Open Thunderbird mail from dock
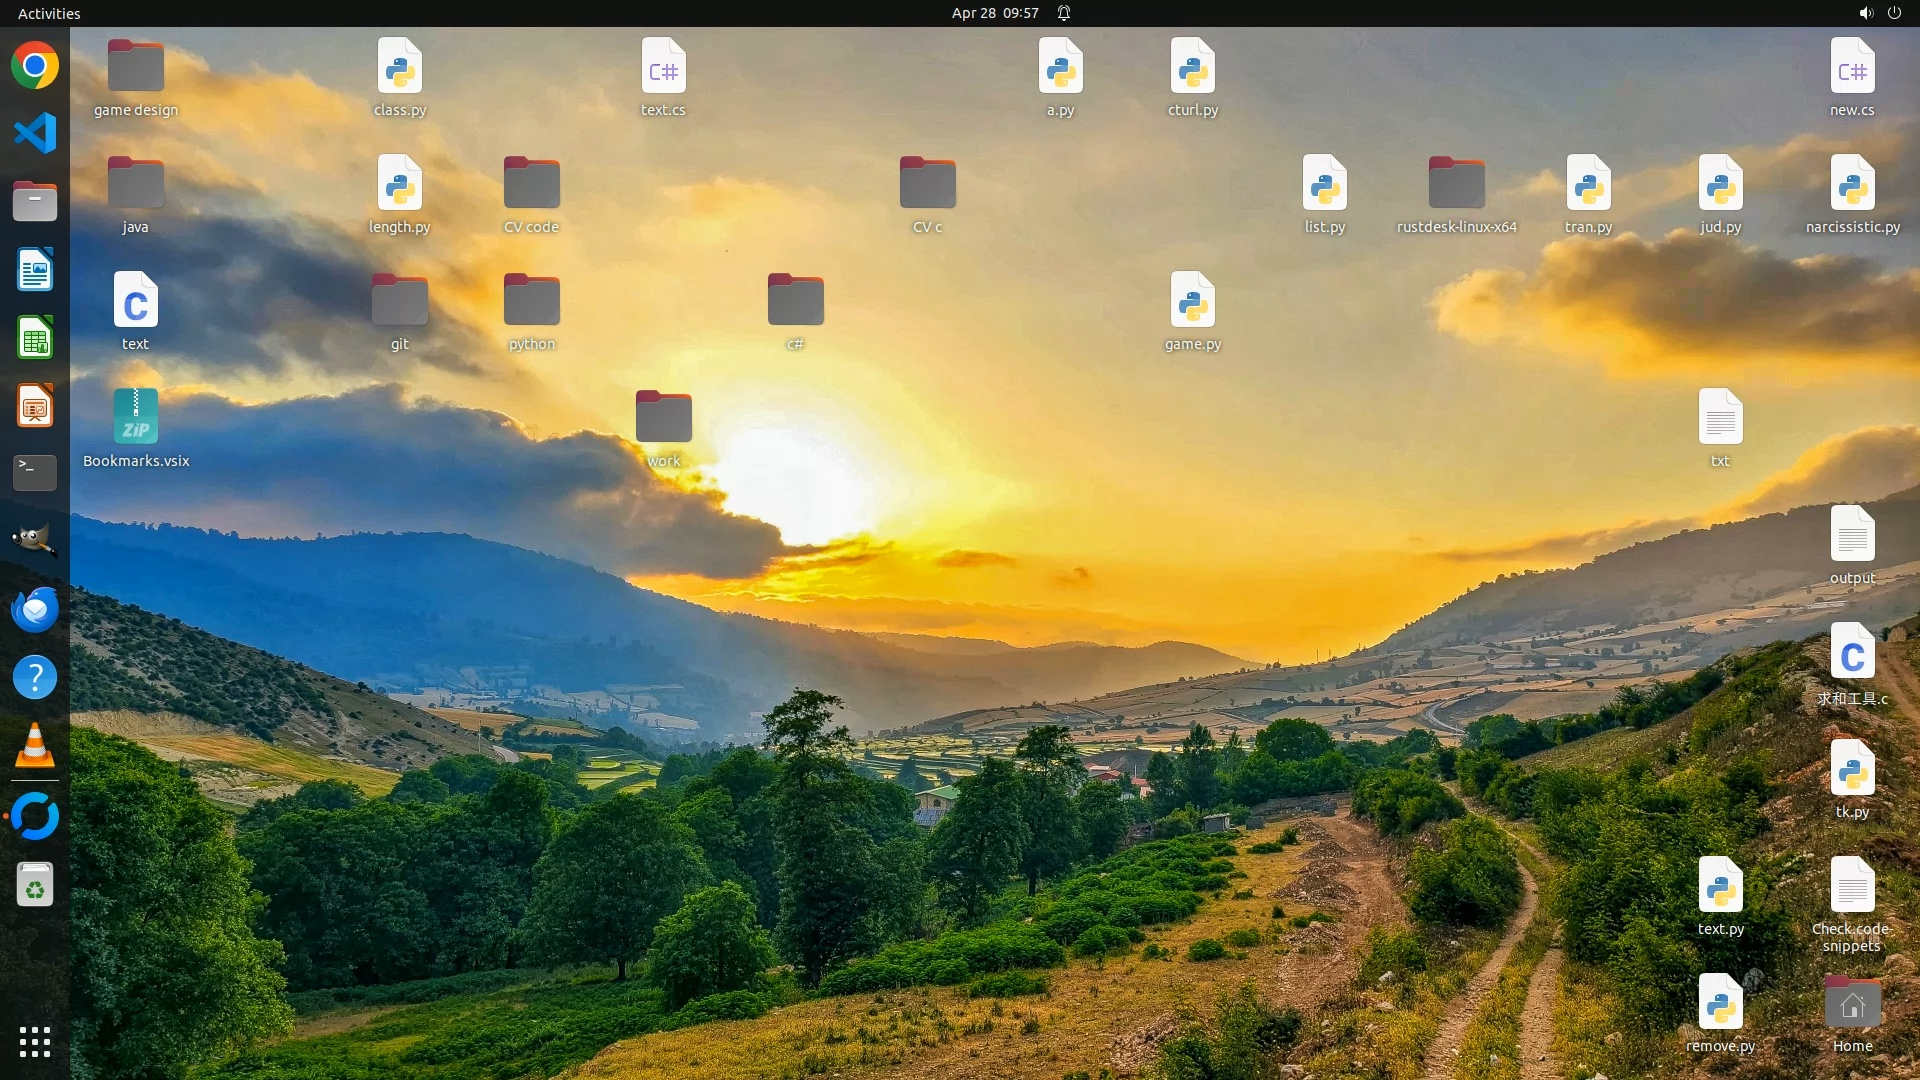Image resolution: width=1920 pixels, height=1080 pixels. pos(35,609)
